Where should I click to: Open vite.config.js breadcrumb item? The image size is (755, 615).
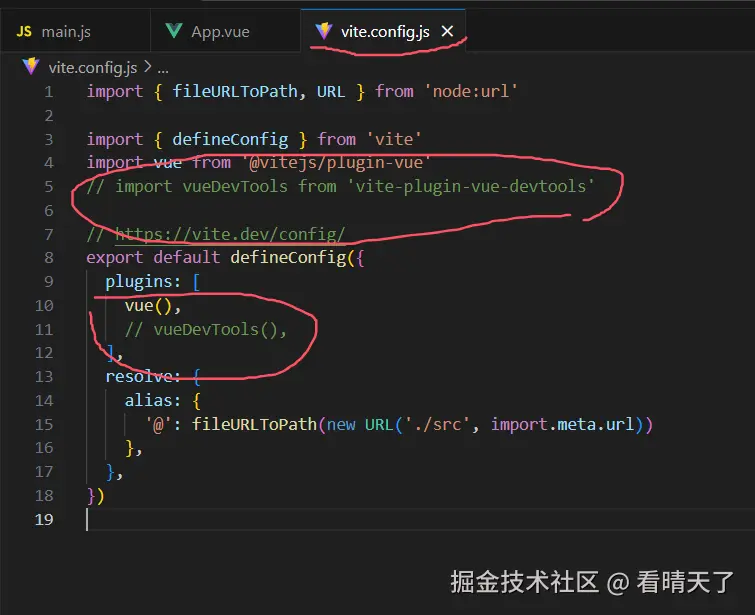tap(93, 67)
